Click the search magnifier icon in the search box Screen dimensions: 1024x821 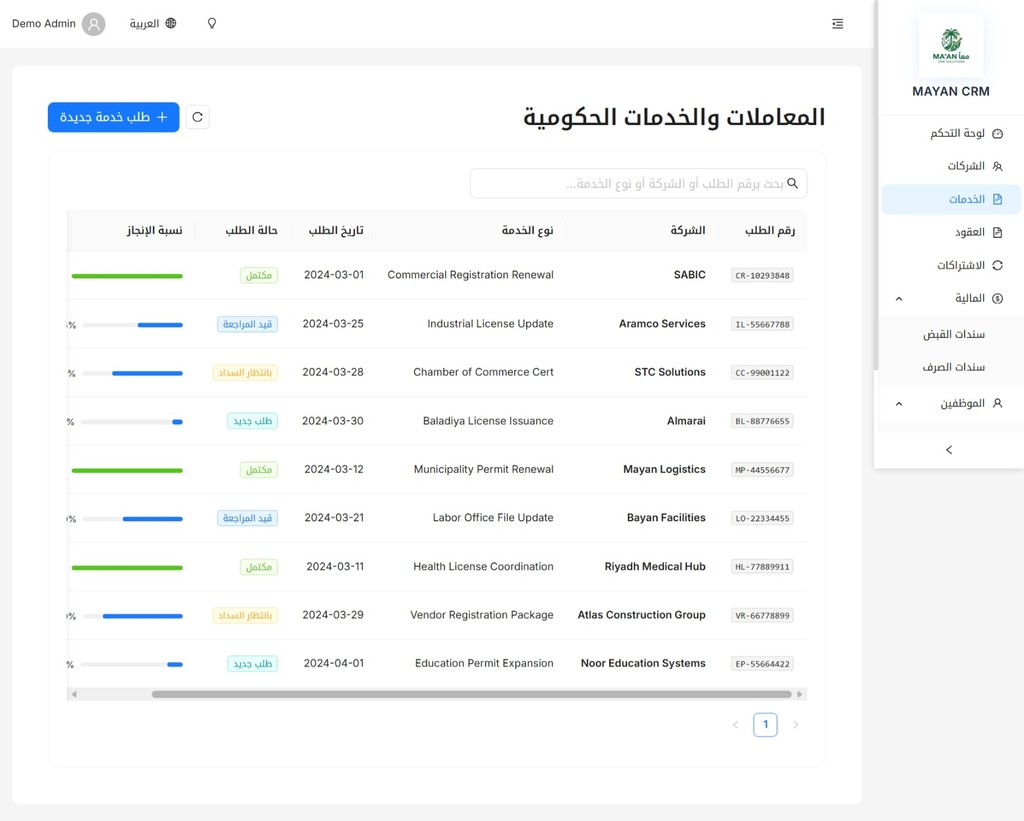tap(792, 183)
